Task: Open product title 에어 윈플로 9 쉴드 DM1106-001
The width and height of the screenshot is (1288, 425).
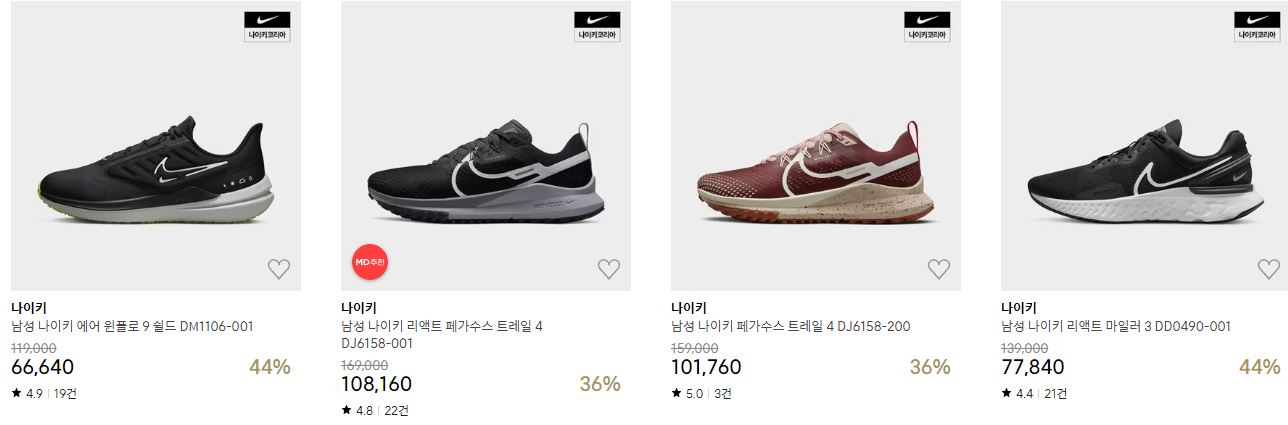Action: coord(133,326)
